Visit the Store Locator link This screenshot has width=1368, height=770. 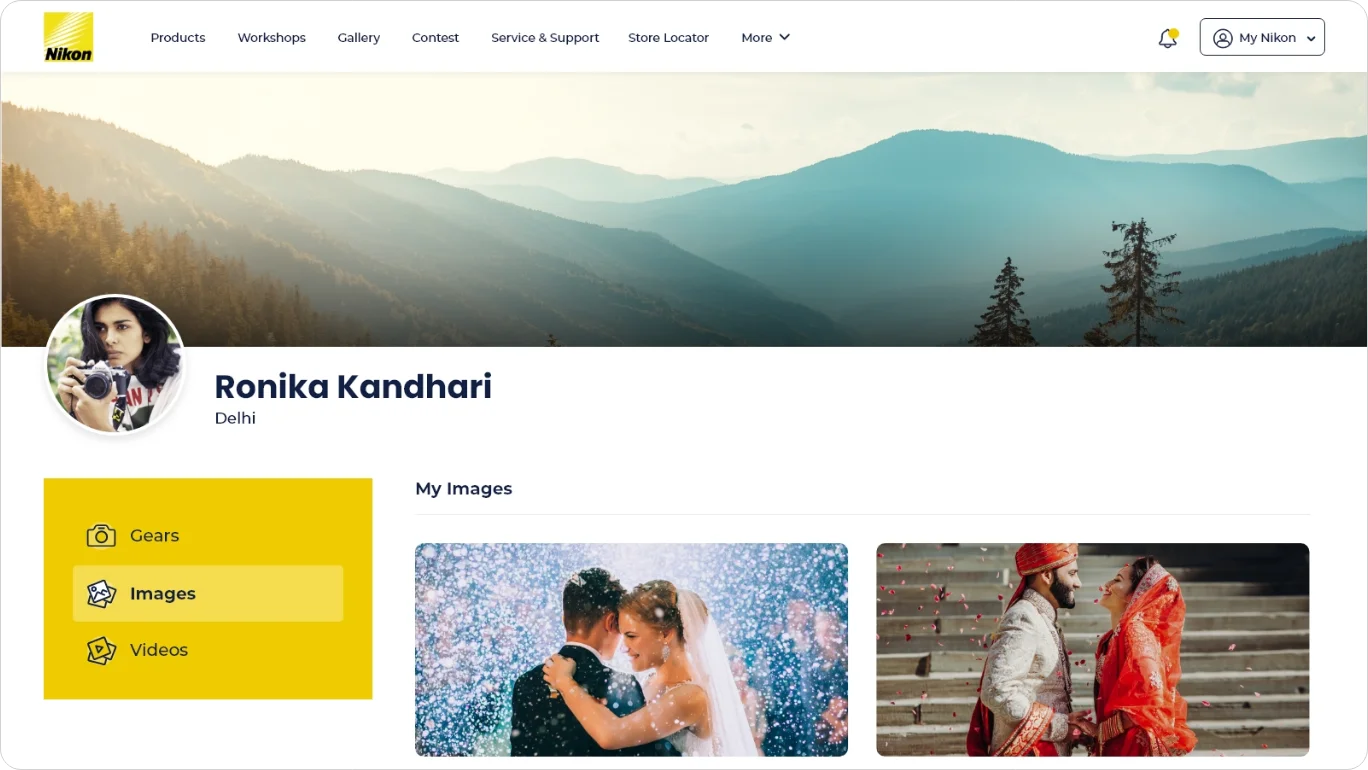pyautogui.click(x=668, y=37)
